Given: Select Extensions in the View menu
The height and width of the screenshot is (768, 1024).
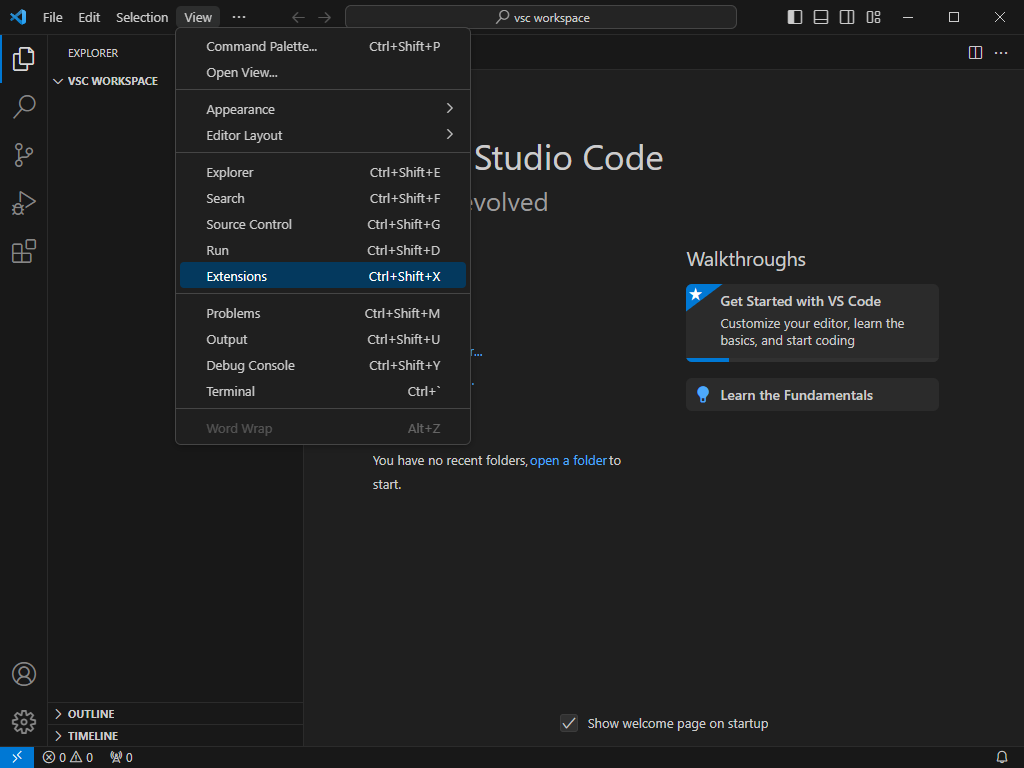Looking at the screenshot, I should 323,276.
